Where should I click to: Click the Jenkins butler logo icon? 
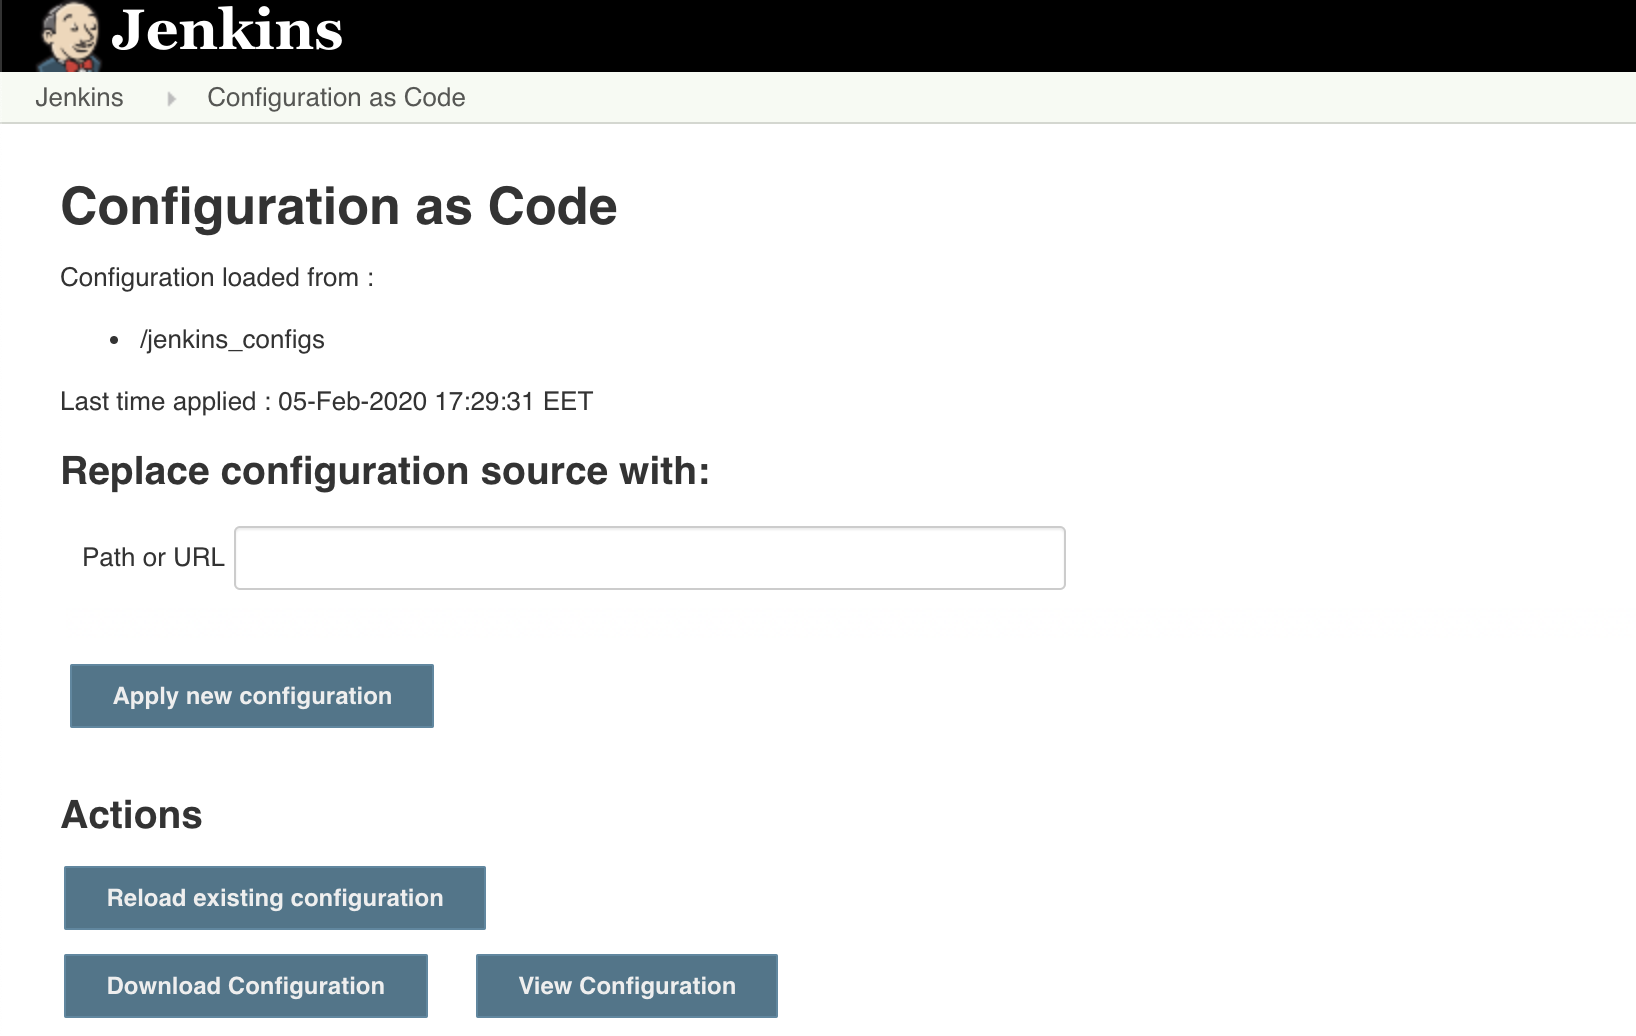[x=69, y=37]
